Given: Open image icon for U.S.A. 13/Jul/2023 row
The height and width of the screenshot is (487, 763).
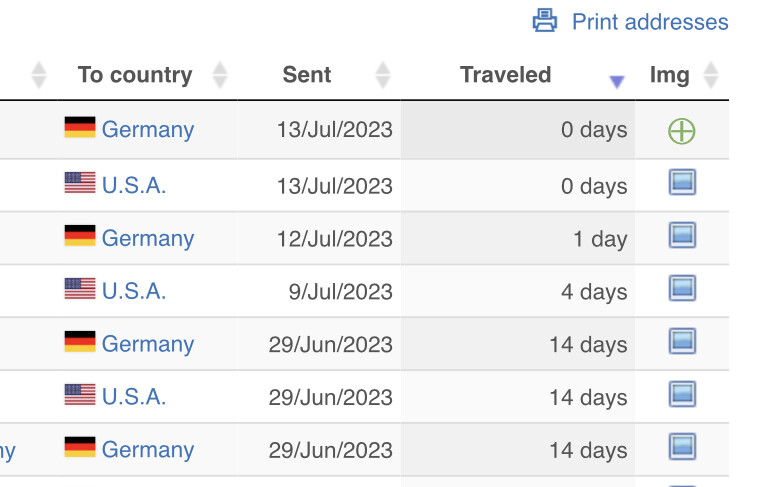Looking at the screenshot, I should [x=682, y=183].
